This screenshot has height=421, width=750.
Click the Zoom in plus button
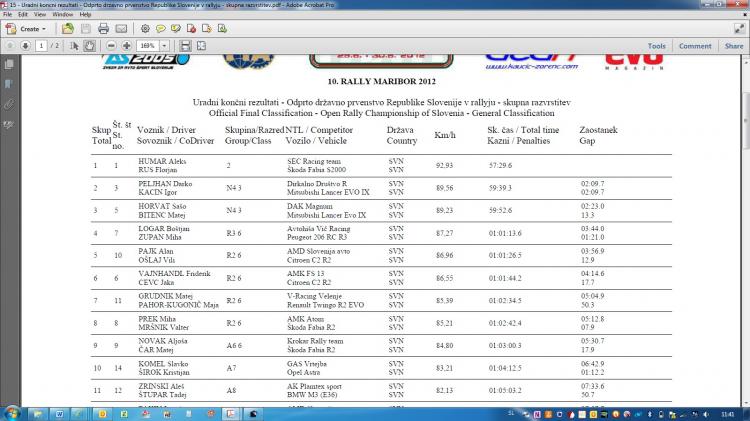[x=127, y=46]
